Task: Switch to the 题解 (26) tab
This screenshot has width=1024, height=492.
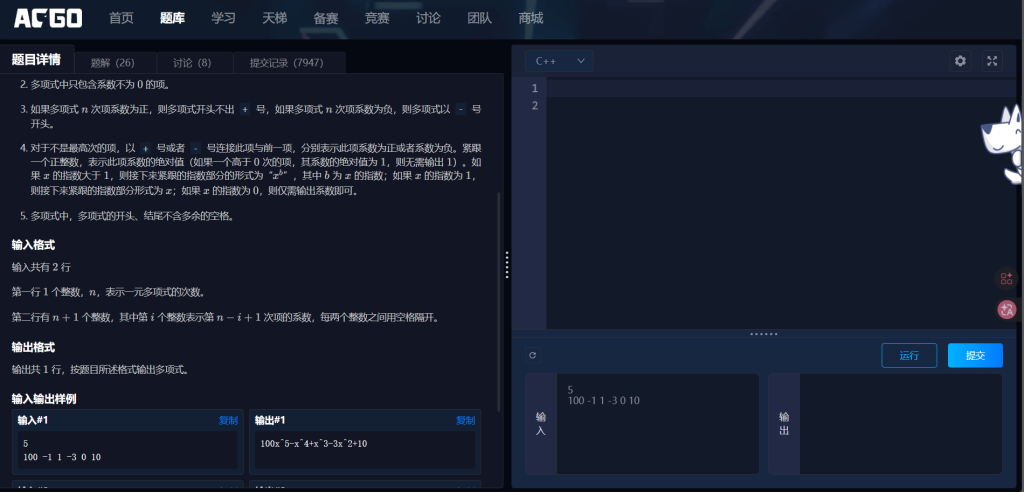Action: tap(112, 63)
